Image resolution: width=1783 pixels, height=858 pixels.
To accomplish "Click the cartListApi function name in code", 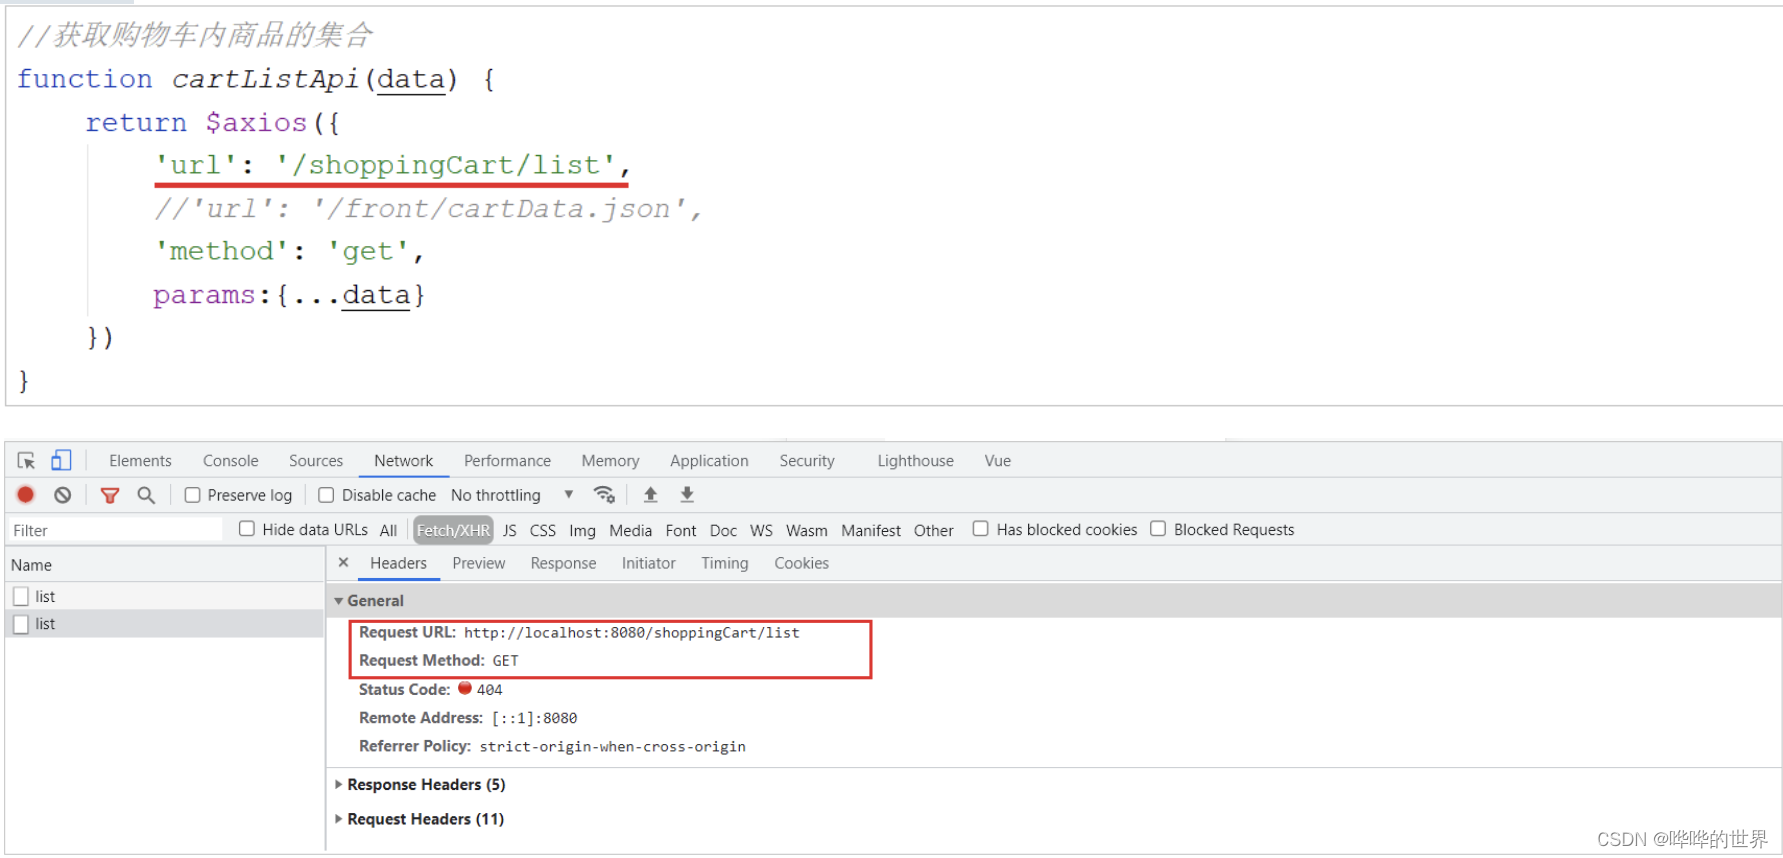I will click(x=265, y=79).
